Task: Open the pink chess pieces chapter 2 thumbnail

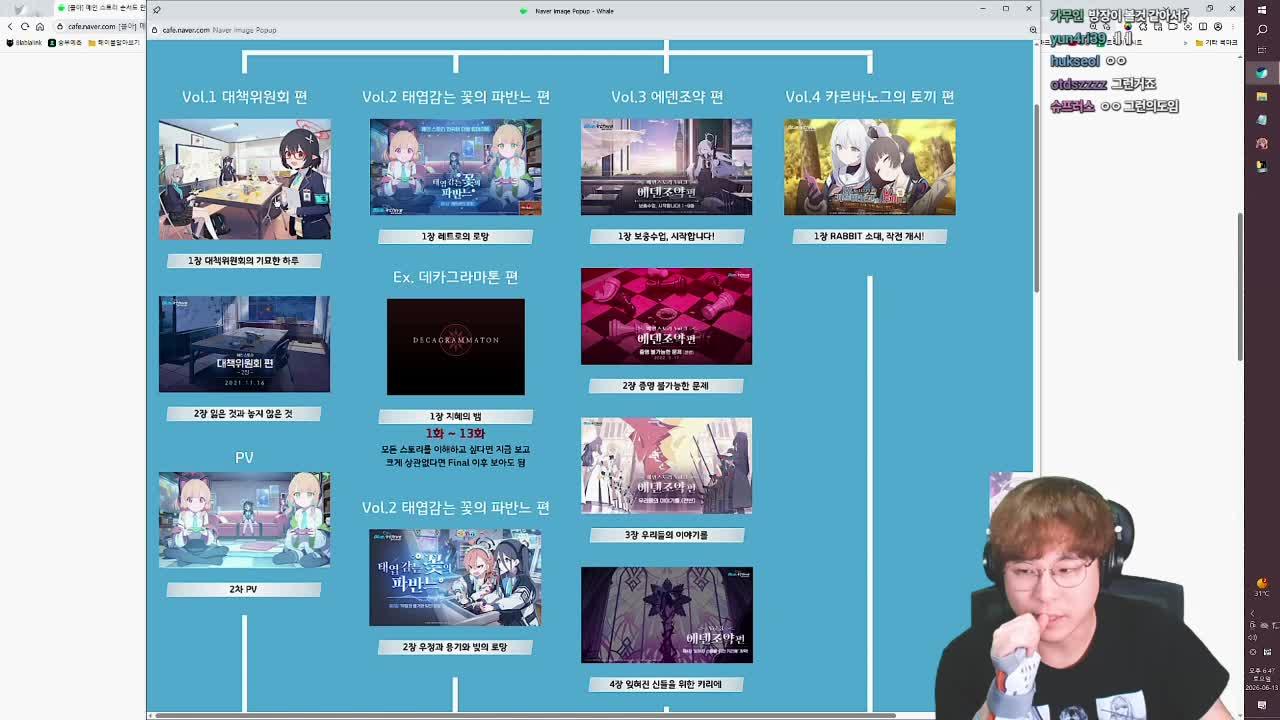Action: [x=666, y=316]
